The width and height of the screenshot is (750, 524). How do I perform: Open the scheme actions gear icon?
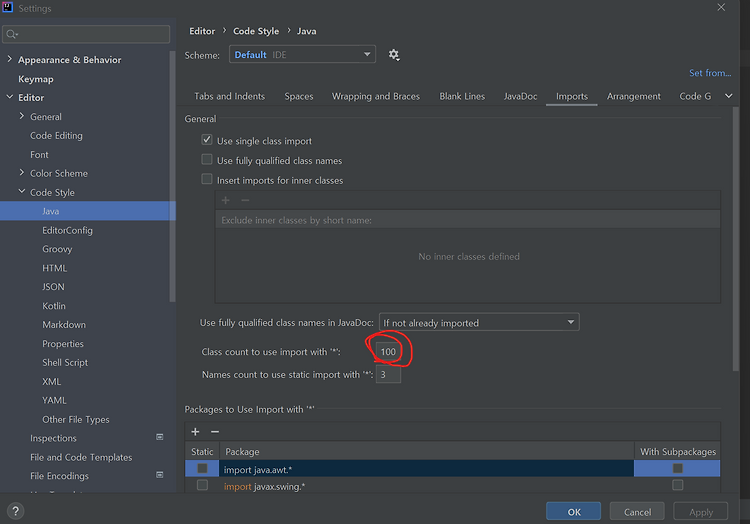click(394, 55)
